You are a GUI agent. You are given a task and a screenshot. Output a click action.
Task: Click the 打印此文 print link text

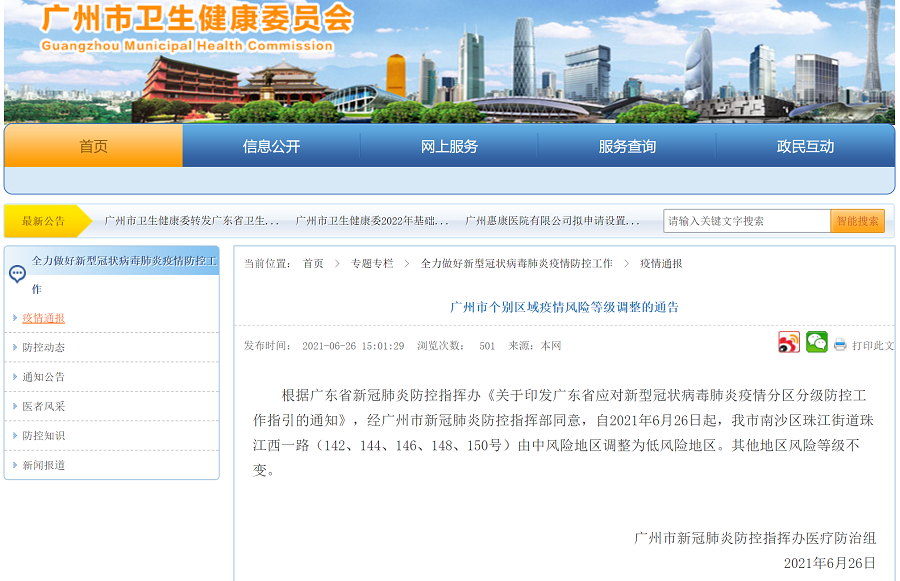point(873,345)
